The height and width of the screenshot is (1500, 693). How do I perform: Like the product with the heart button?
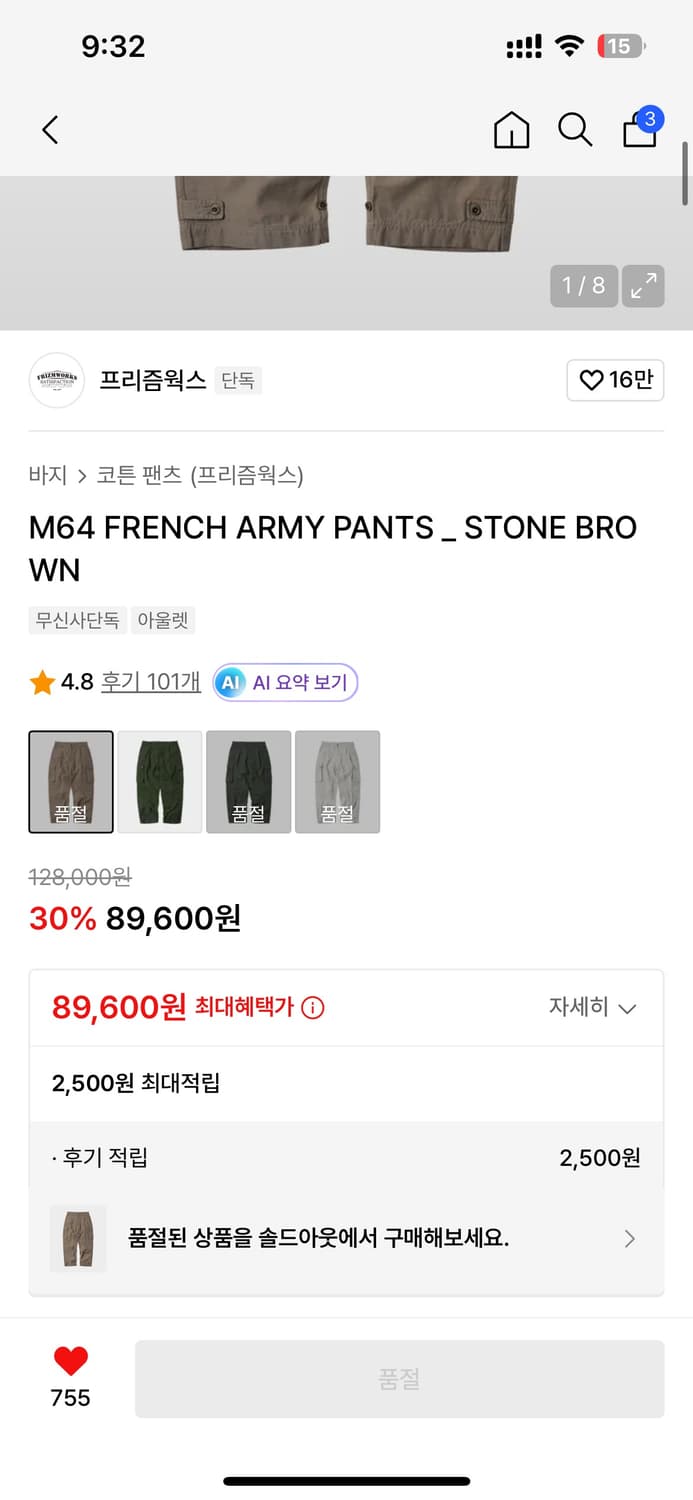click(68, 1360)
